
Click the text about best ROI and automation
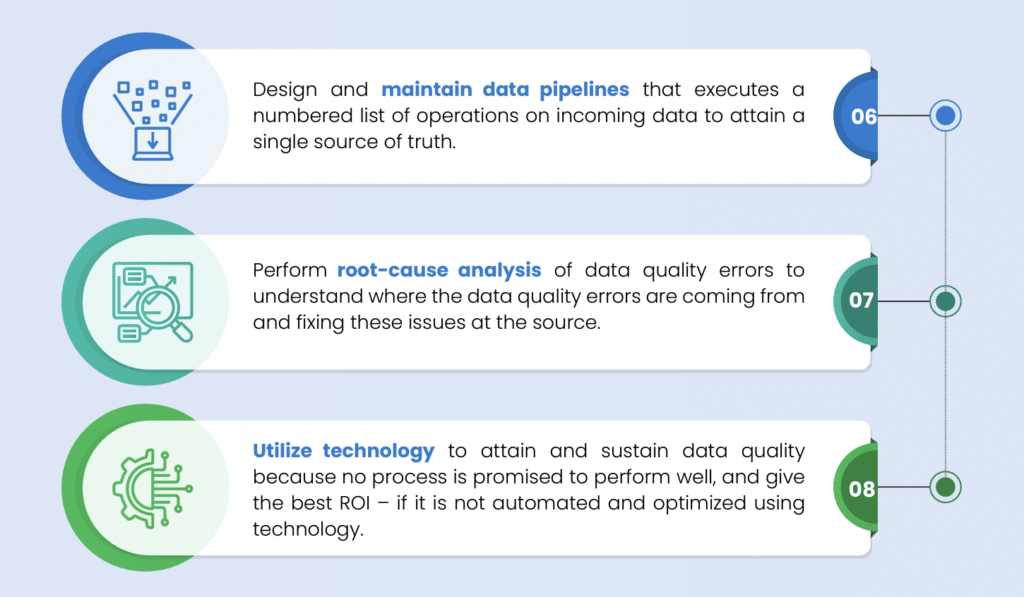coord(528,503)
